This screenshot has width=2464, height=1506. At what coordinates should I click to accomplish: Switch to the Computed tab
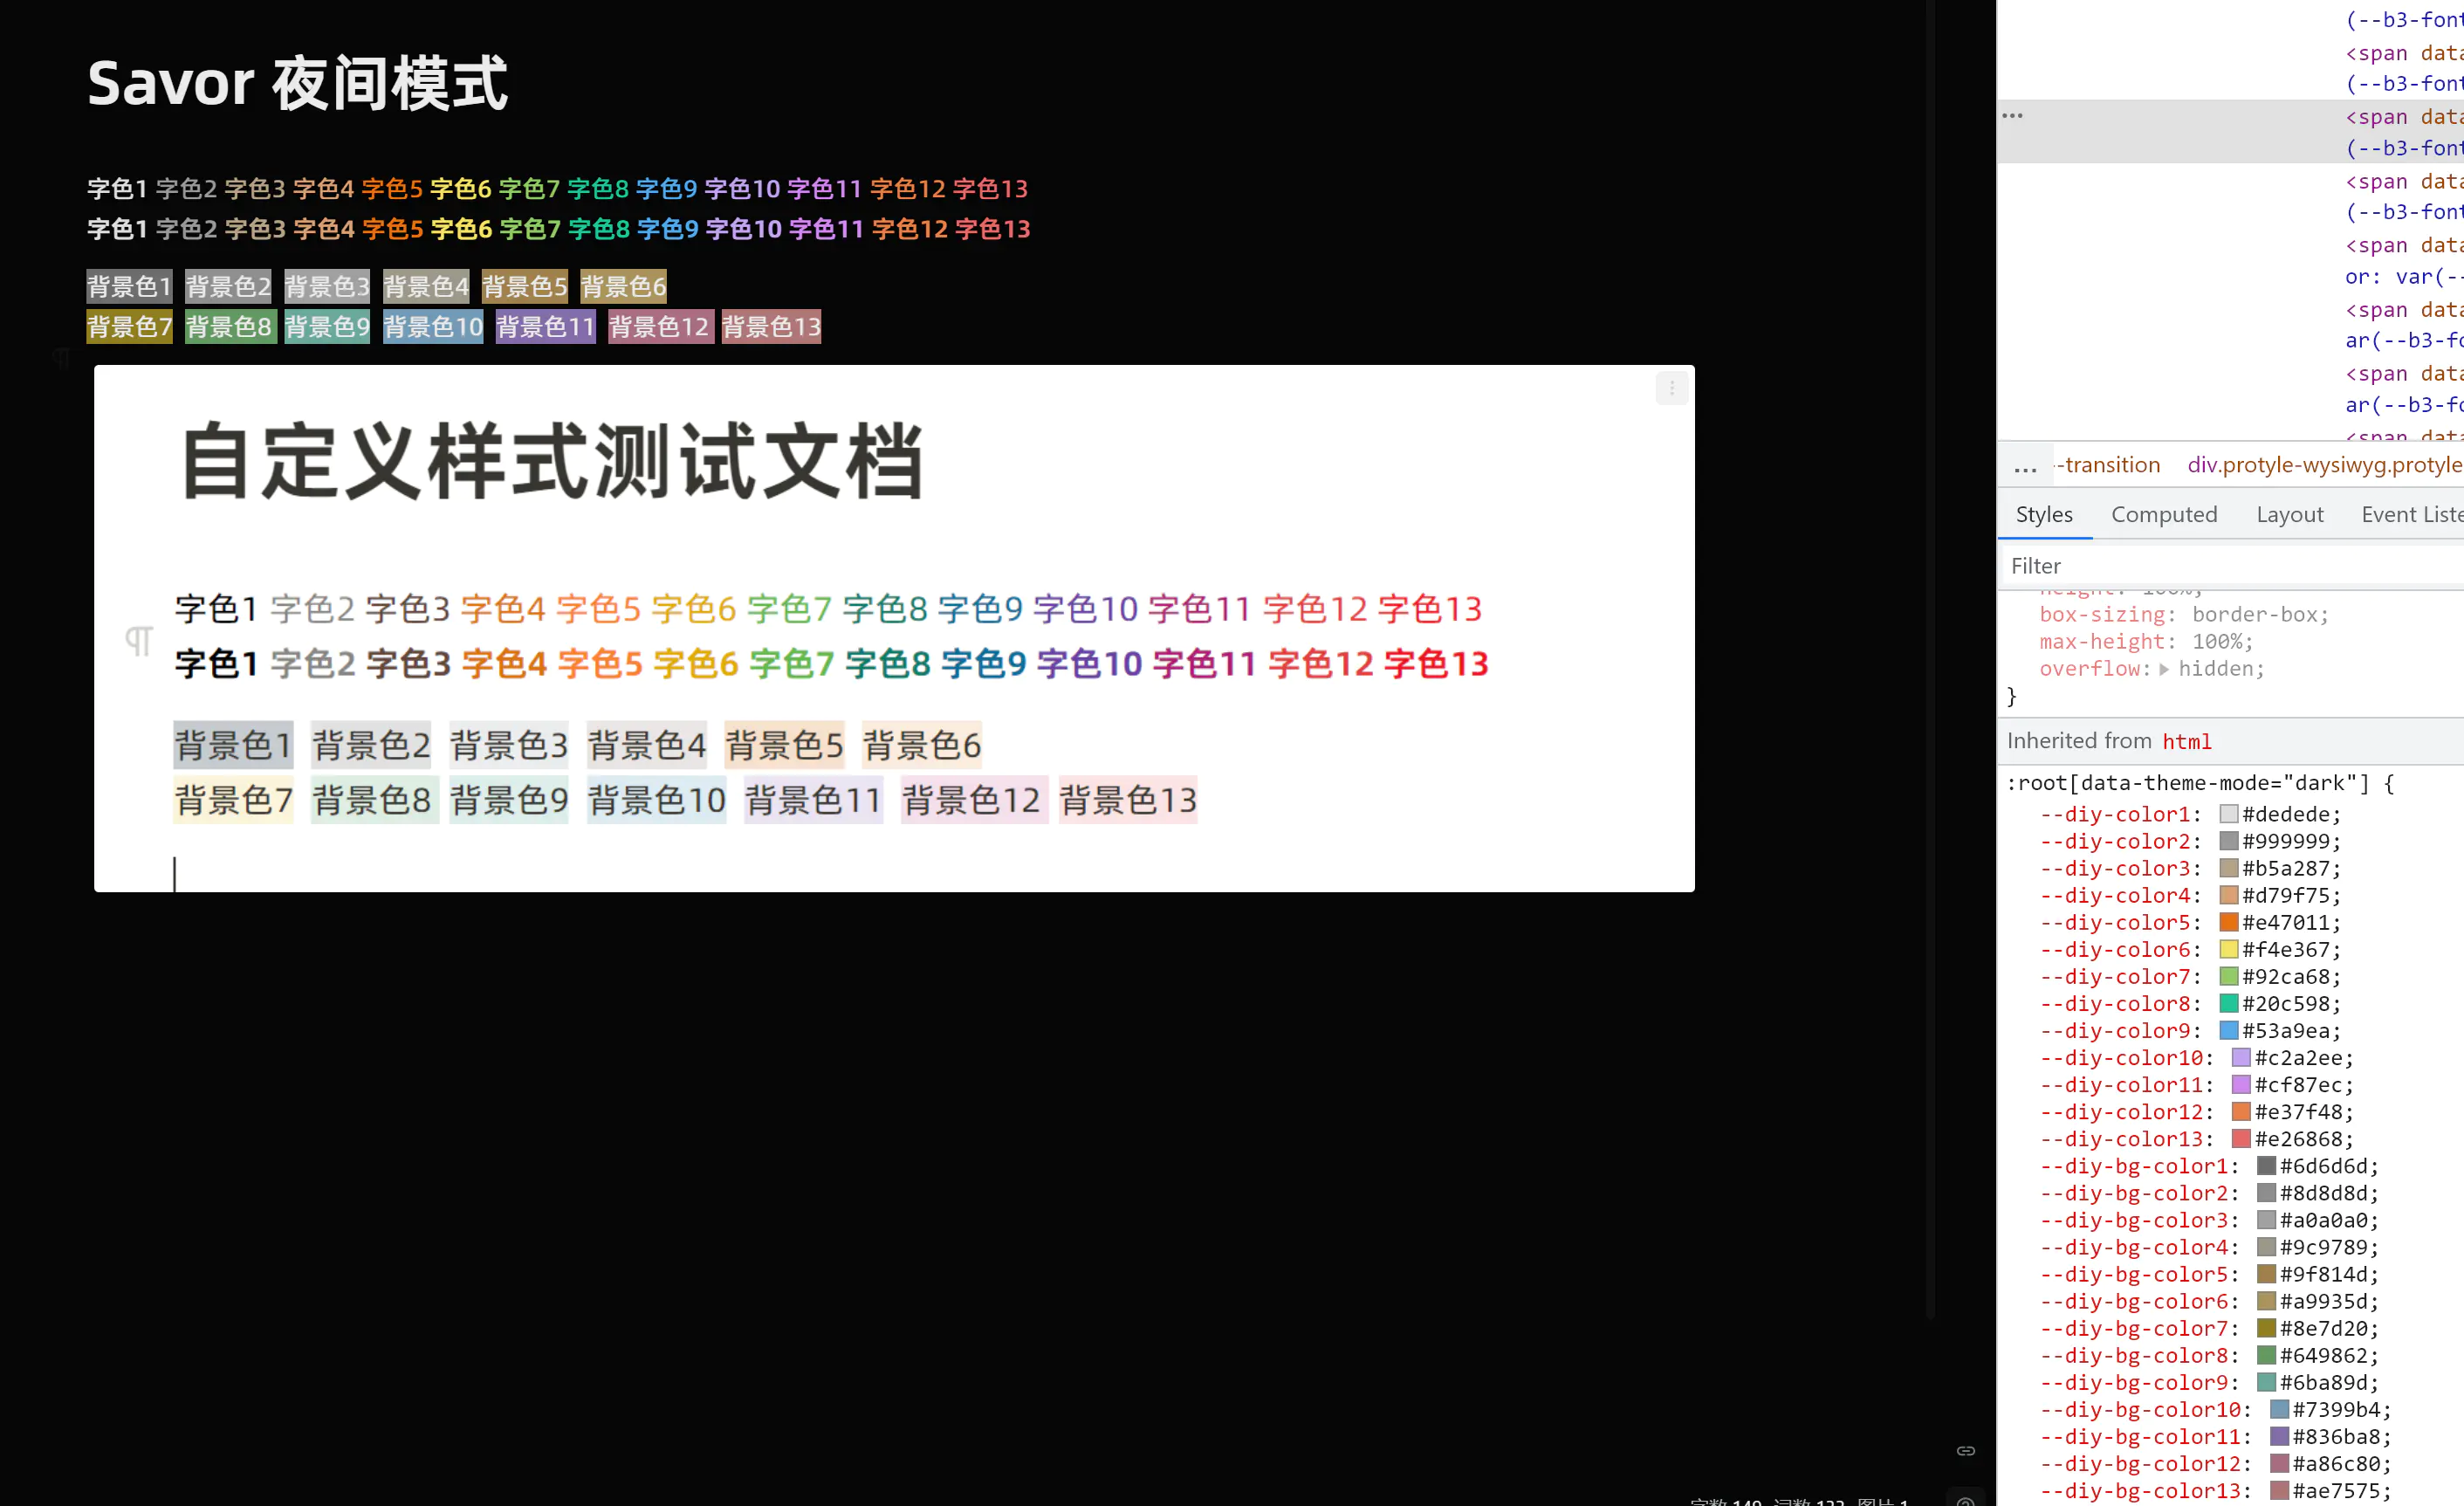pos(2163,514)
